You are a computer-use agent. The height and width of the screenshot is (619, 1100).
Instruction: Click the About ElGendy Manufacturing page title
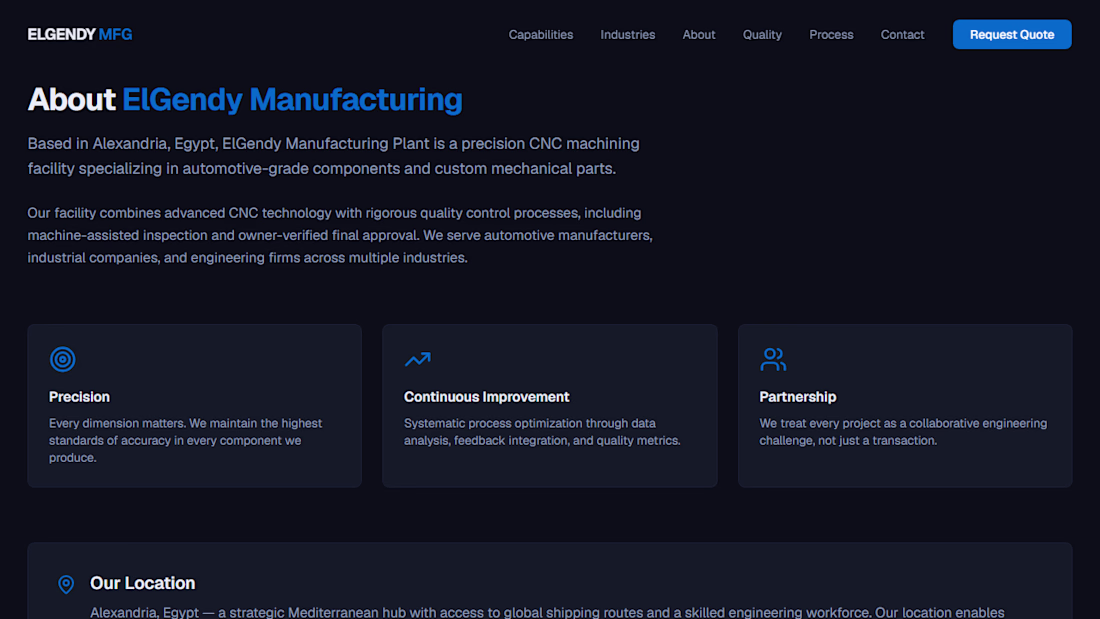(x=245, y=100)
